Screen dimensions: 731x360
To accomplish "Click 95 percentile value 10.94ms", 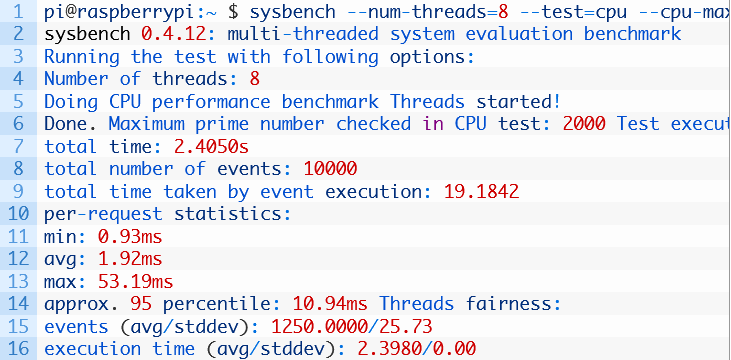I will click(330, 304).
